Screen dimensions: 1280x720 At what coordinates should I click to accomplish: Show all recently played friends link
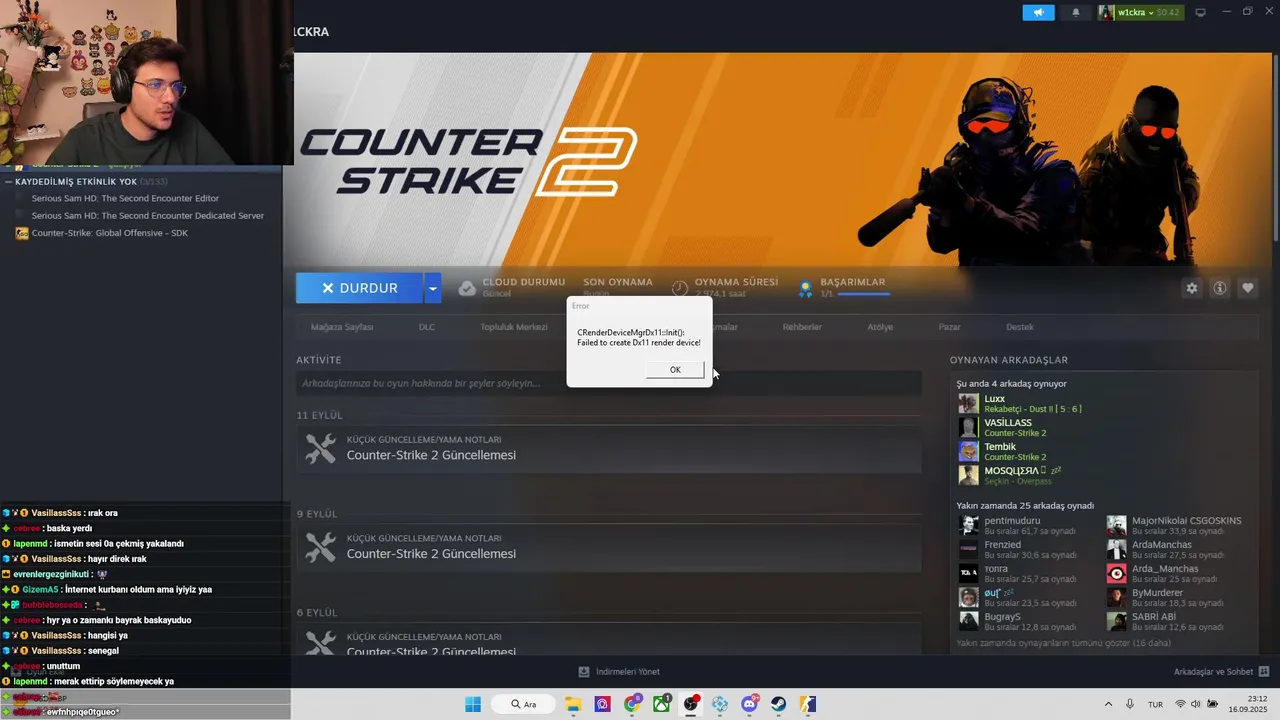coord(1063,643)
